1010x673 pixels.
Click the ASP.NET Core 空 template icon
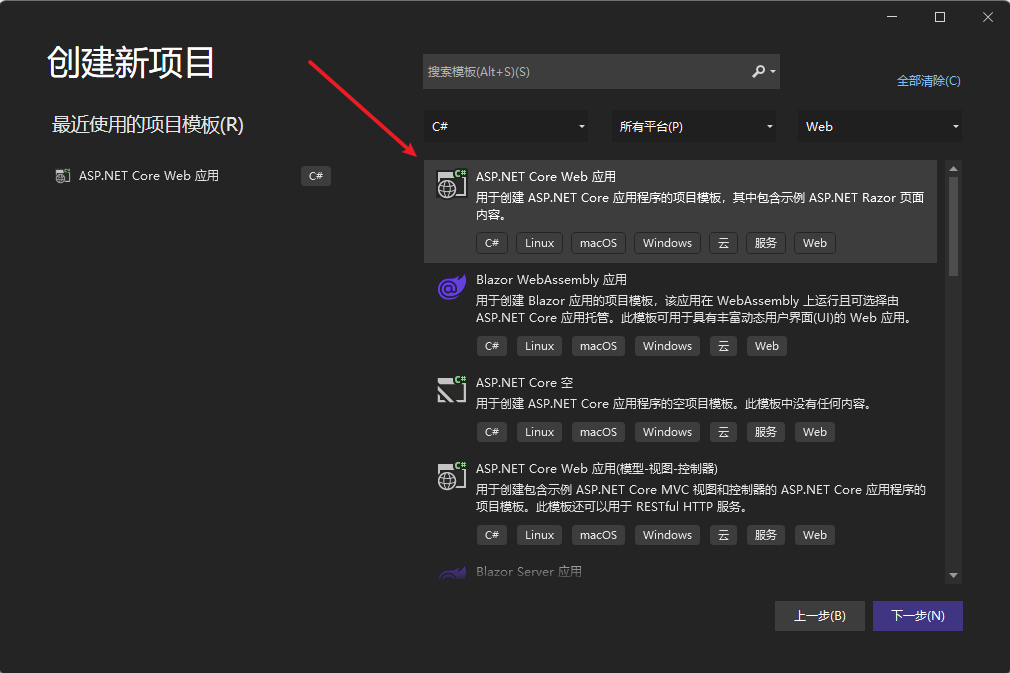(452, 390)
